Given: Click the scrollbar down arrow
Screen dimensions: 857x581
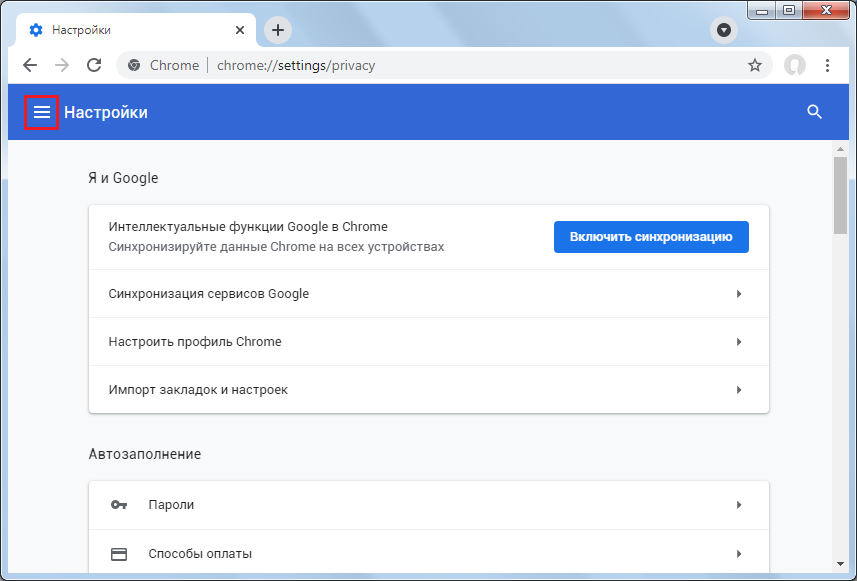Looking at the screenshot, I should point(841,564).
